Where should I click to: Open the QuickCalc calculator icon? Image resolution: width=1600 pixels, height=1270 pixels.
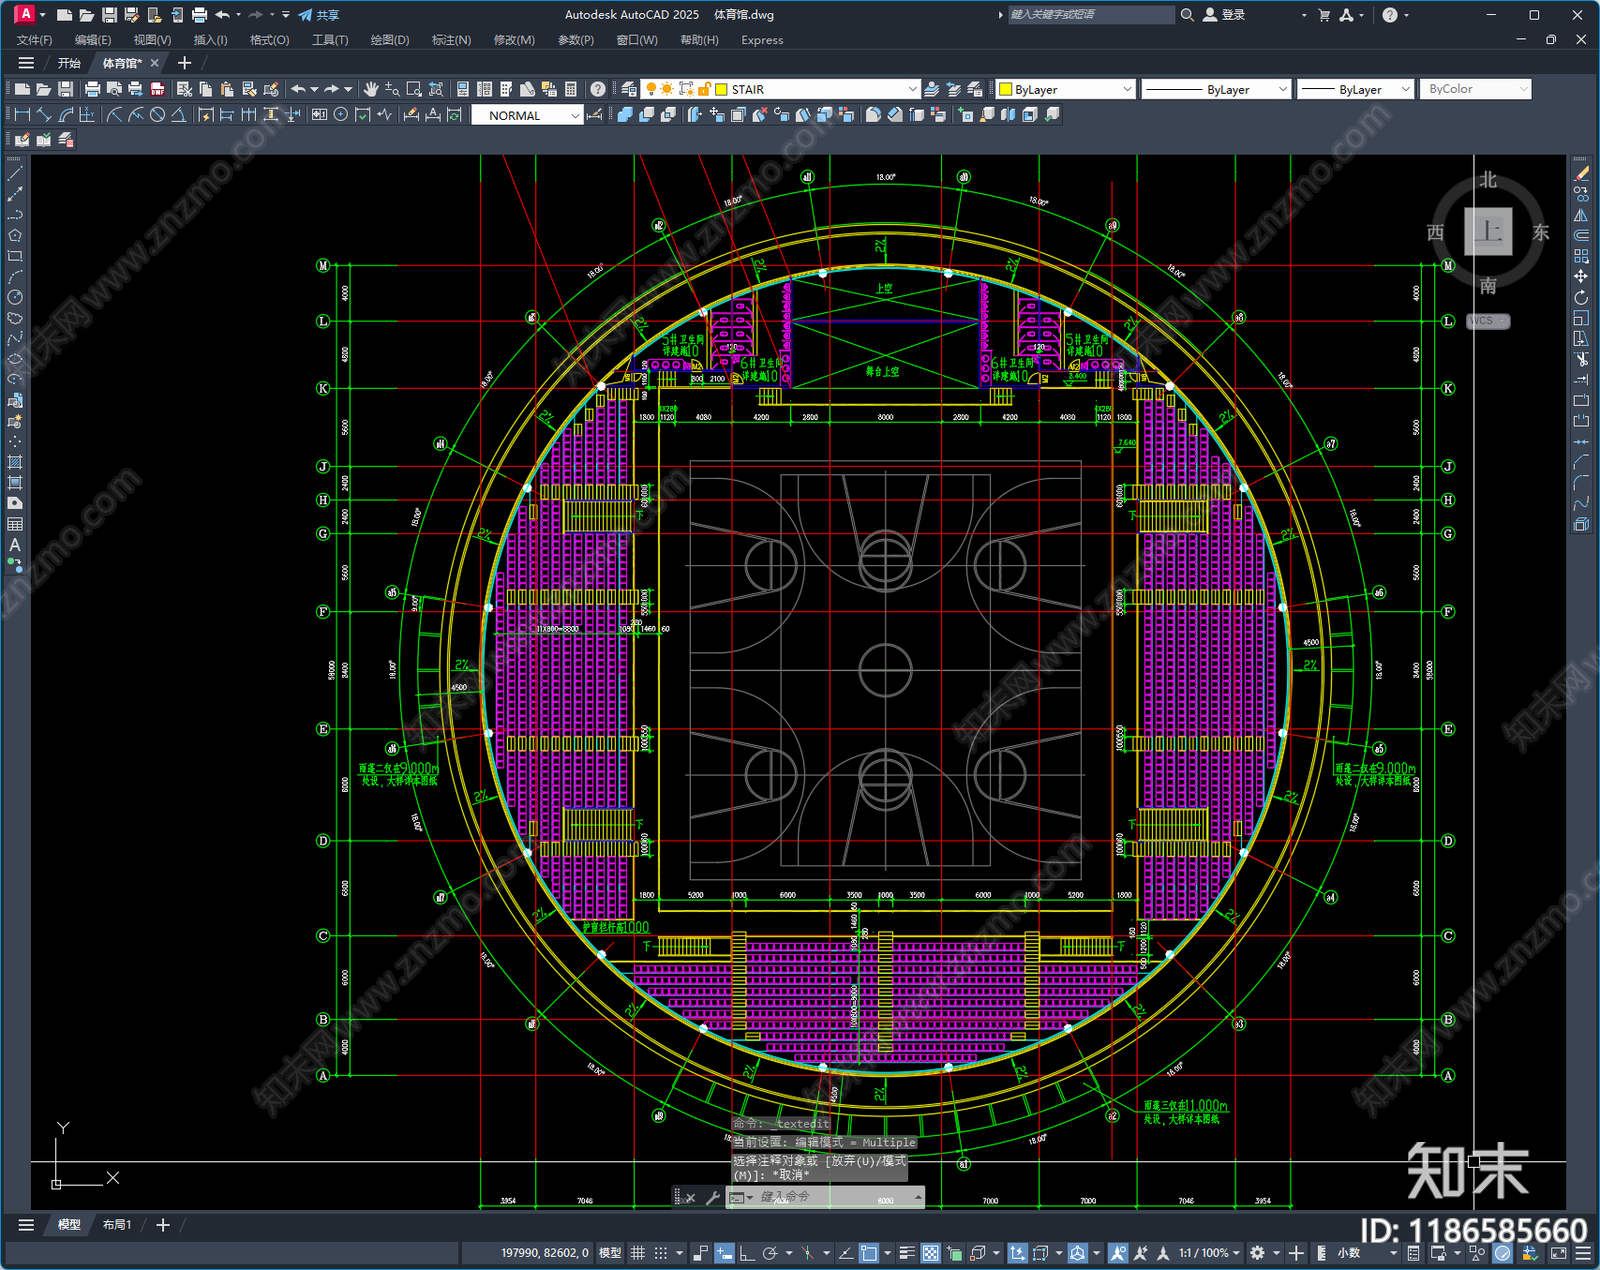click(570, 89)
